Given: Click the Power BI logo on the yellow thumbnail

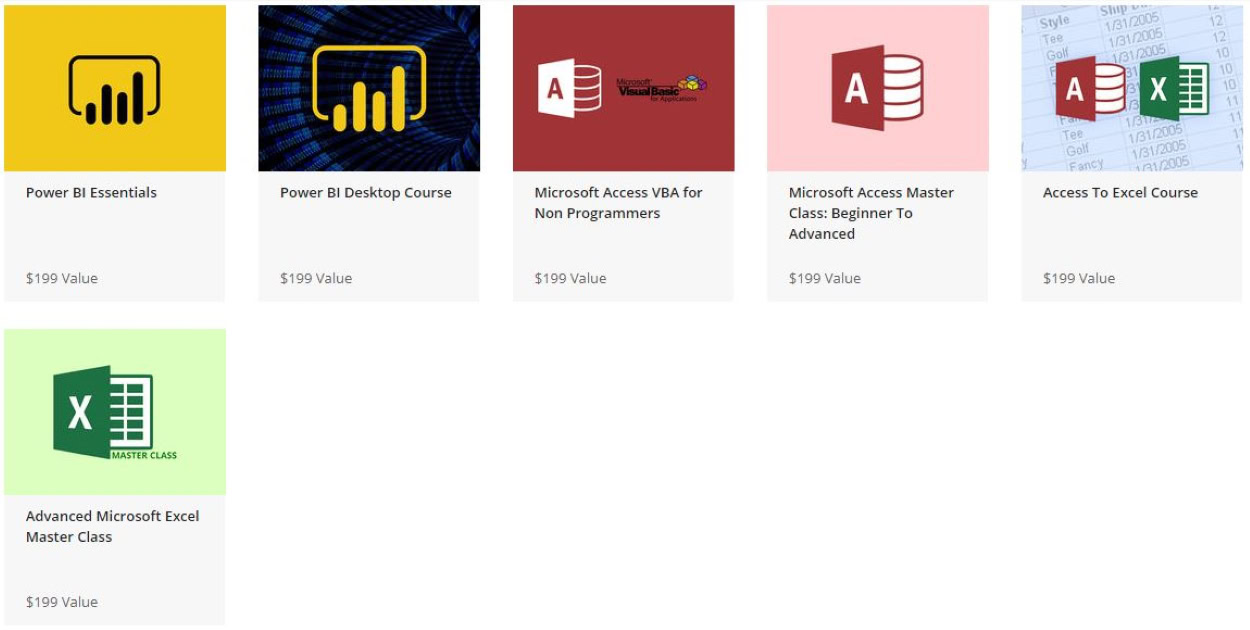Looking at the screenshot, I should 114,84.
